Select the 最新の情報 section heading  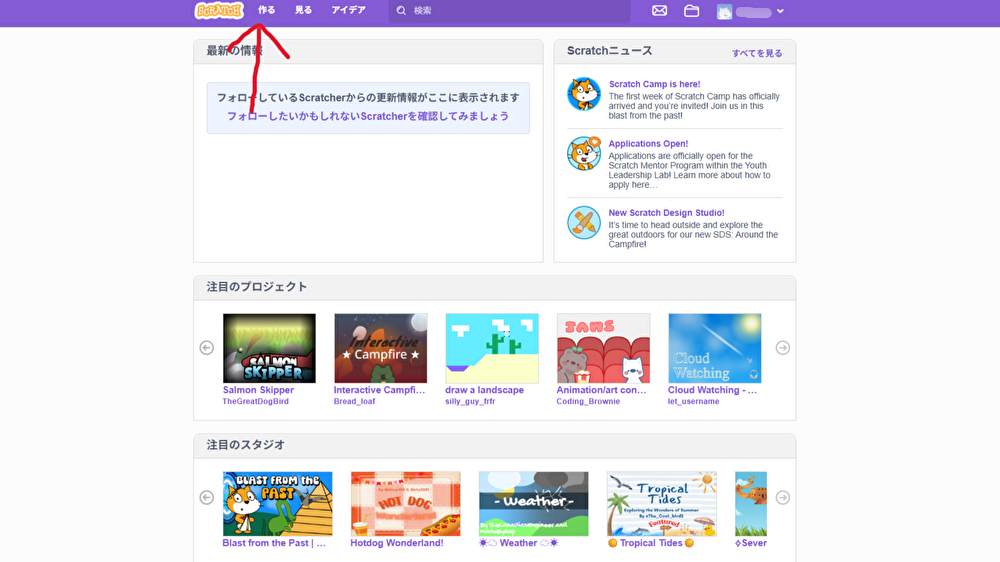pos(234,51)
